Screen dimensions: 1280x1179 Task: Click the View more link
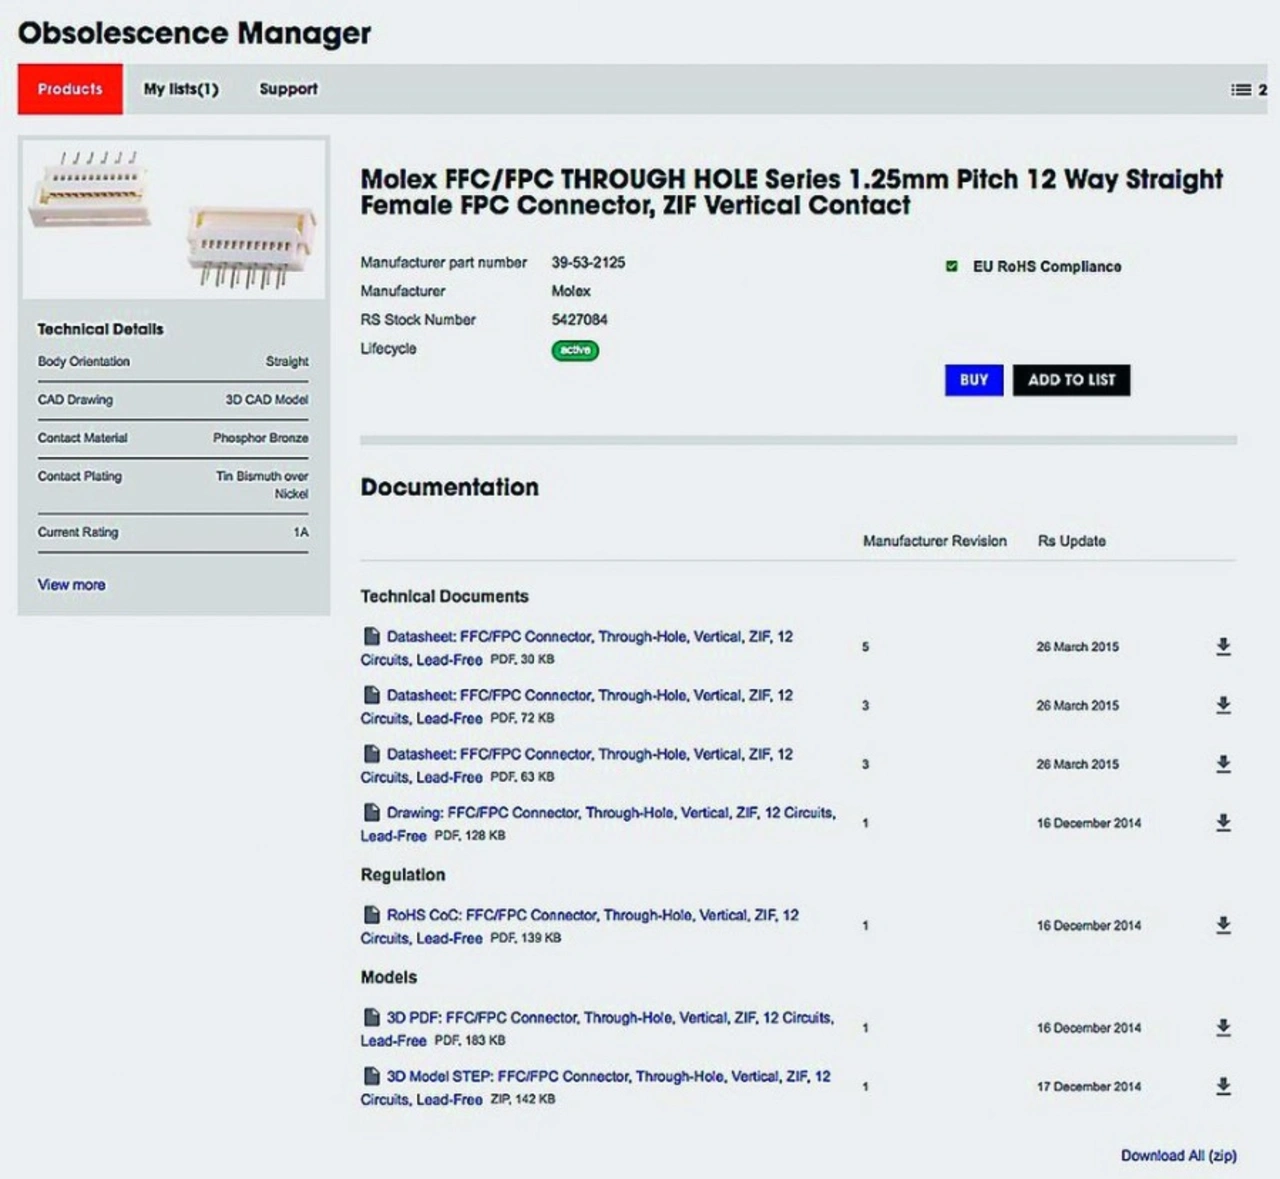pyautogui.click(x=71, y=585)
